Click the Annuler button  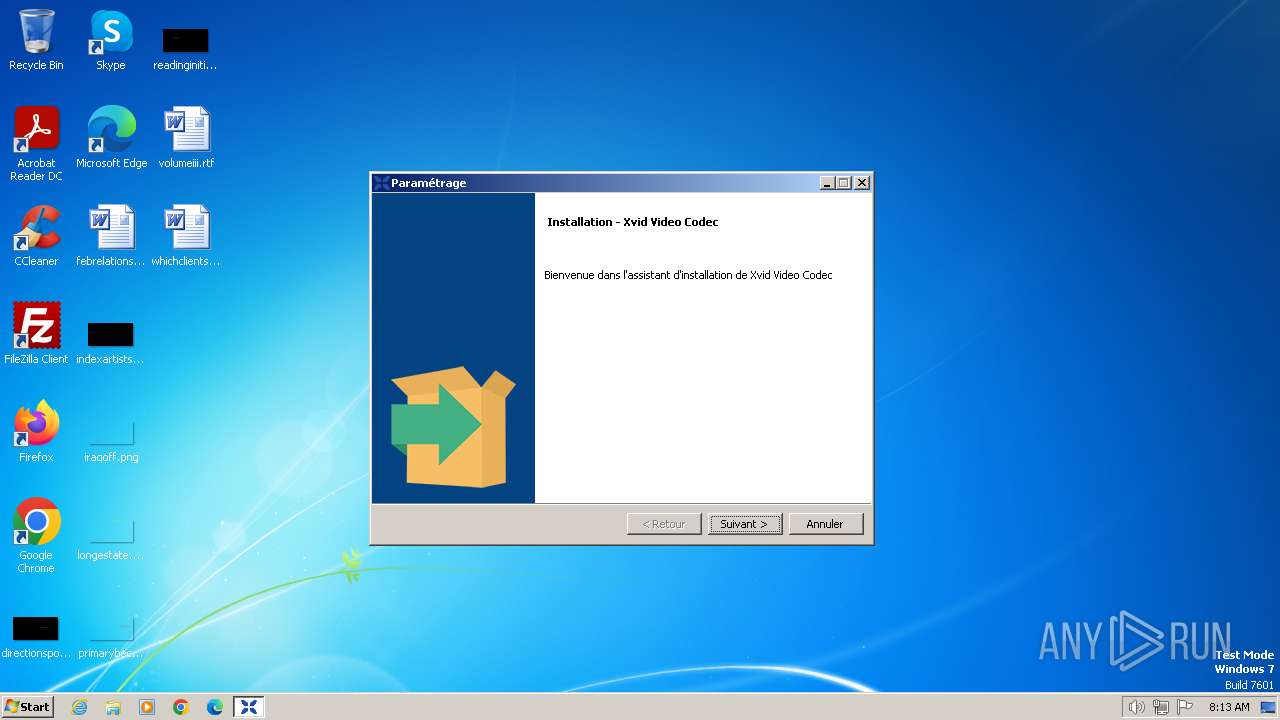click(826, 524)
